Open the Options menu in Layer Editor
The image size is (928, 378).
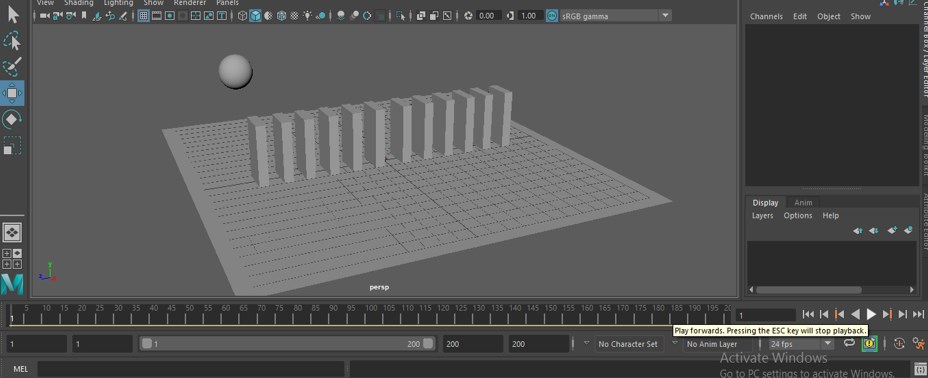click(798, 216)
